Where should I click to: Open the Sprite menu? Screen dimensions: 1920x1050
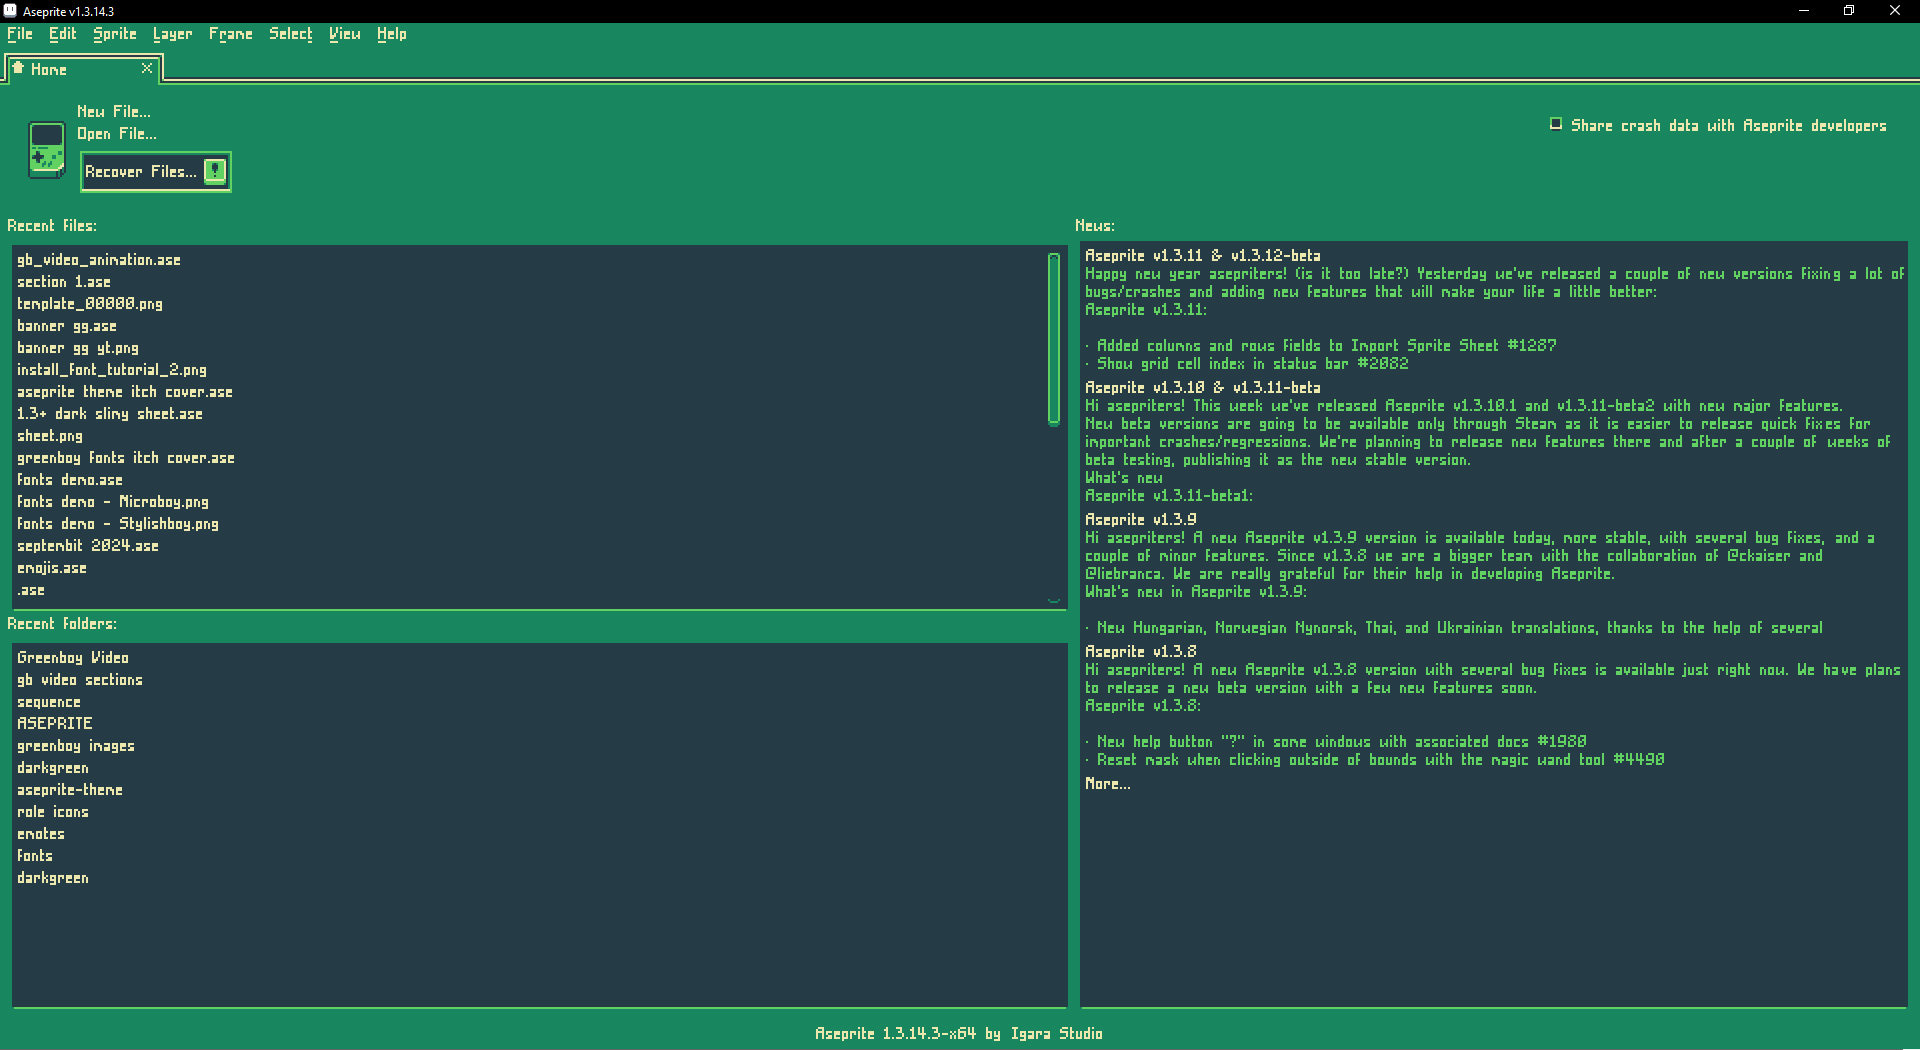pyautogui.click(x=115, y=34)
